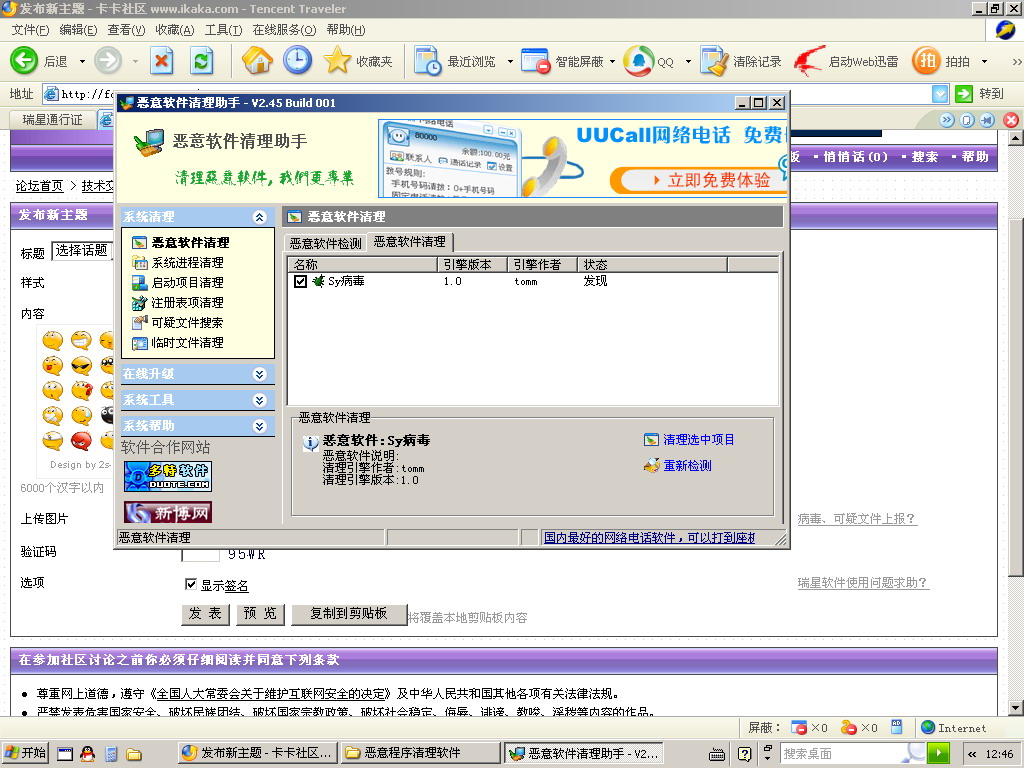This screenshot has height=768, width=1024.
Task: Click the 瑞星软件使用问题求助? link
Action: pos(862,583)
